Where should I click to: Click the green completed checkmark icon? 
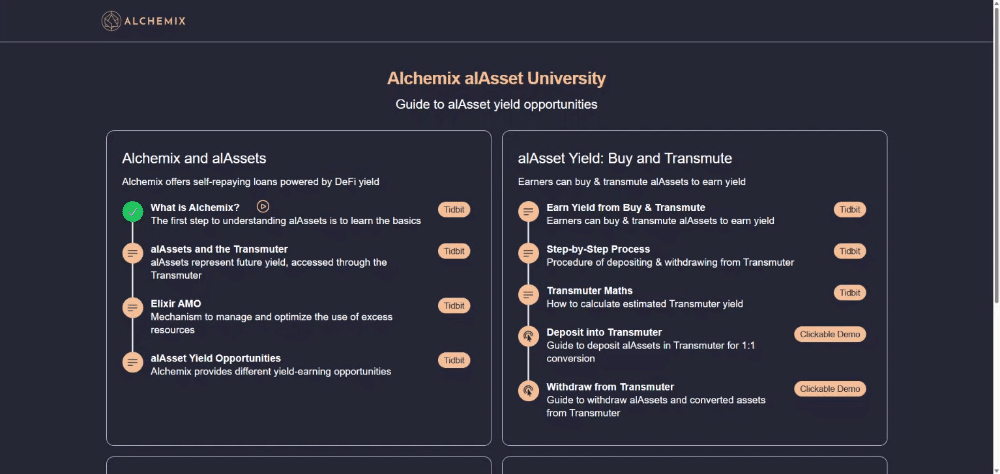[133, 212]
